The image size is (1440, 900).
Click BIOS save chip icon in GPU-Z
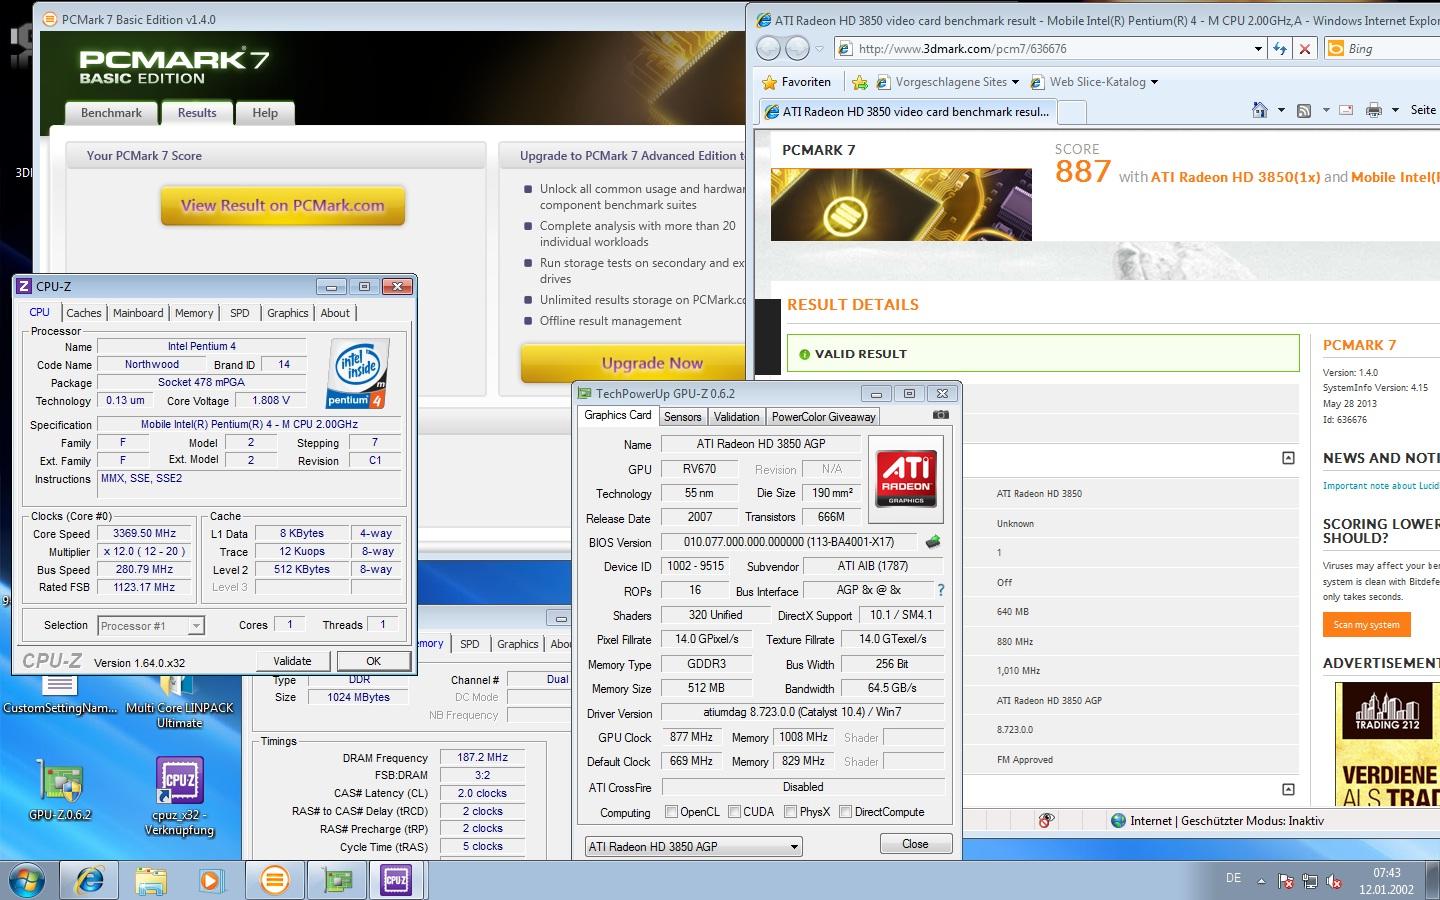(933, 542)
